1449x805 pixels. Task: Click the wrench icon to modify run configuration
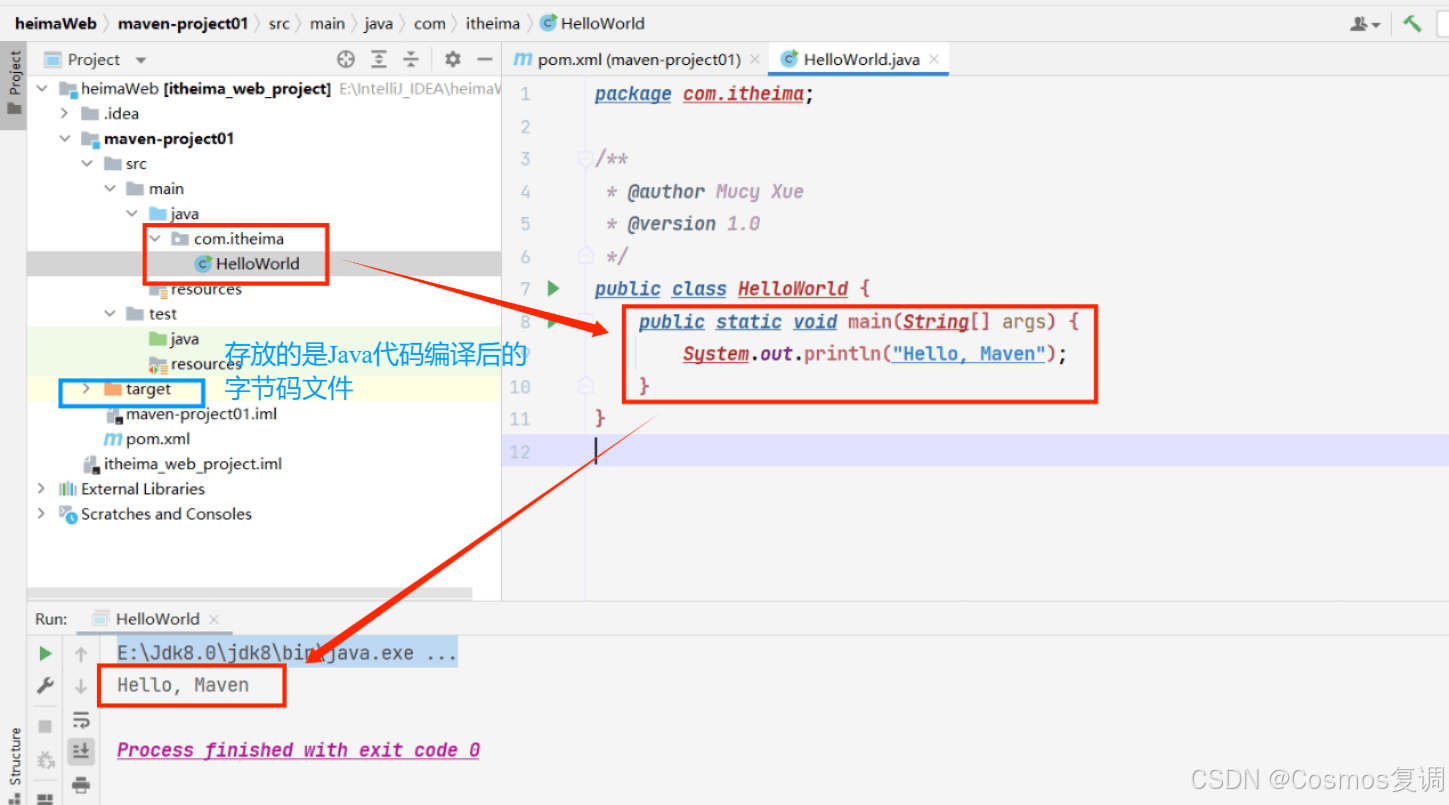click(45, 686)
